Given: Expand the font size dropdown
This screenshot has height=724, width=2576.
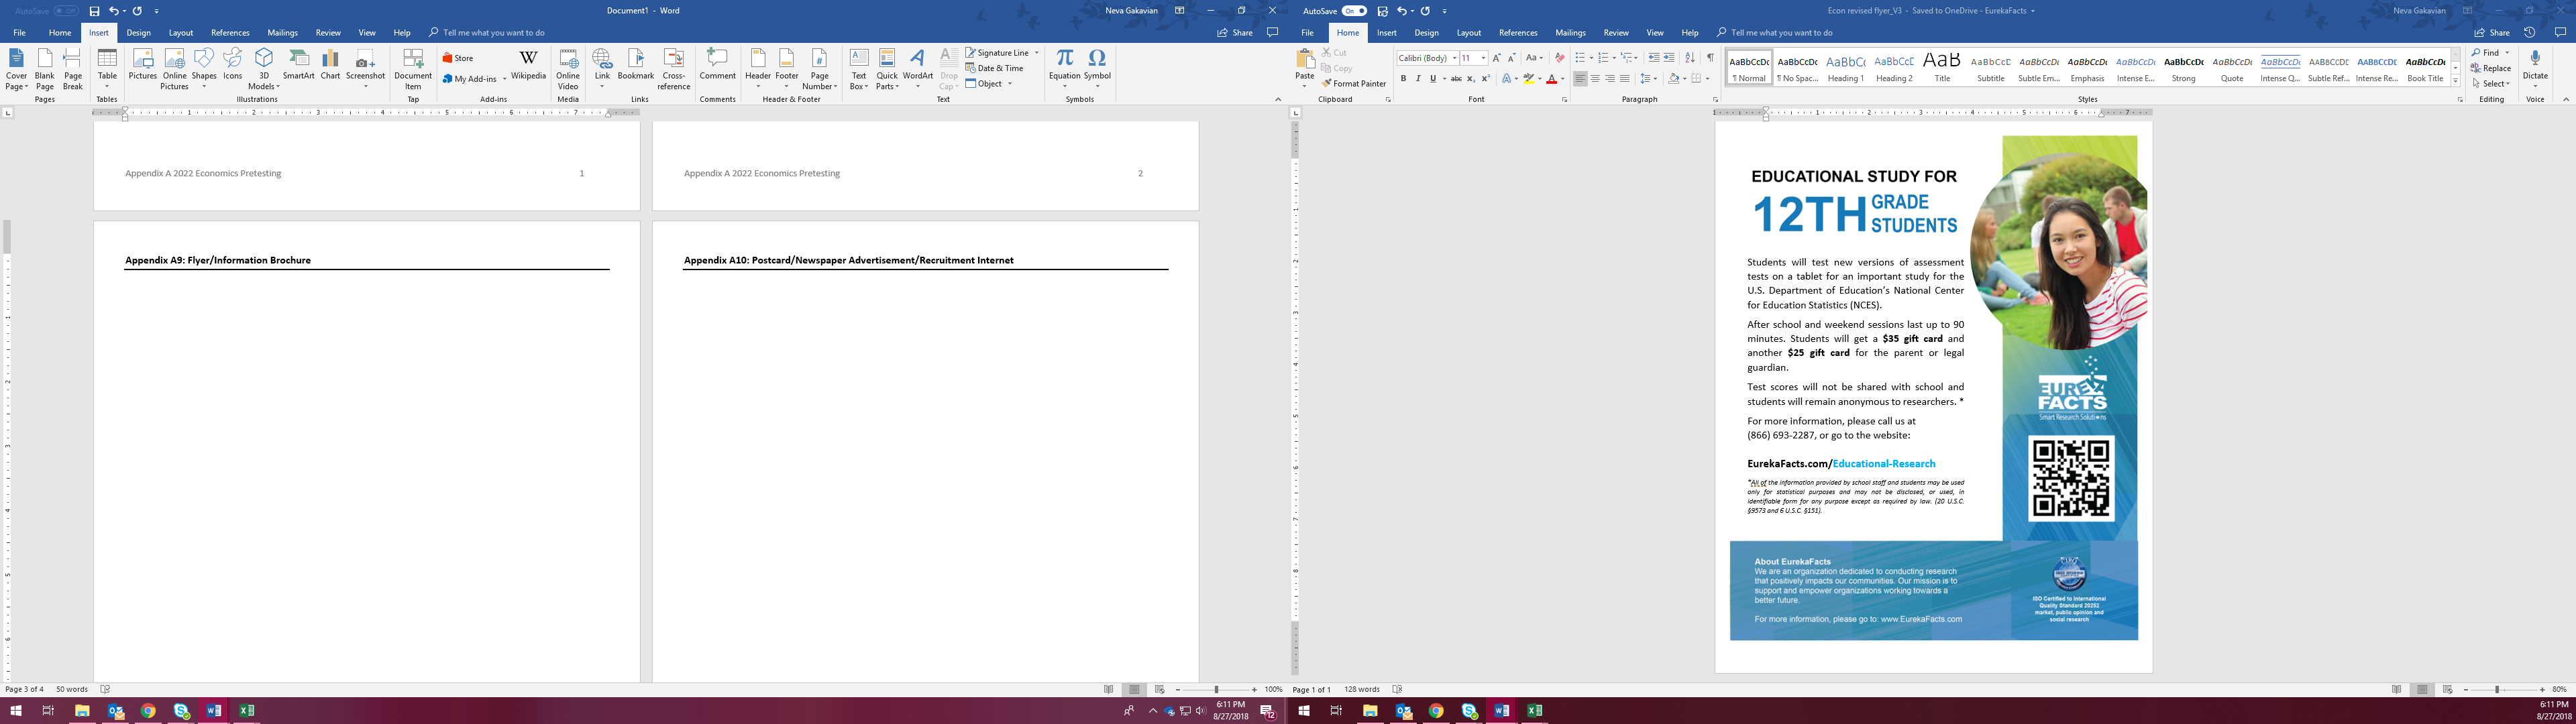Looking at the screenshot, I should [1483, 58].
